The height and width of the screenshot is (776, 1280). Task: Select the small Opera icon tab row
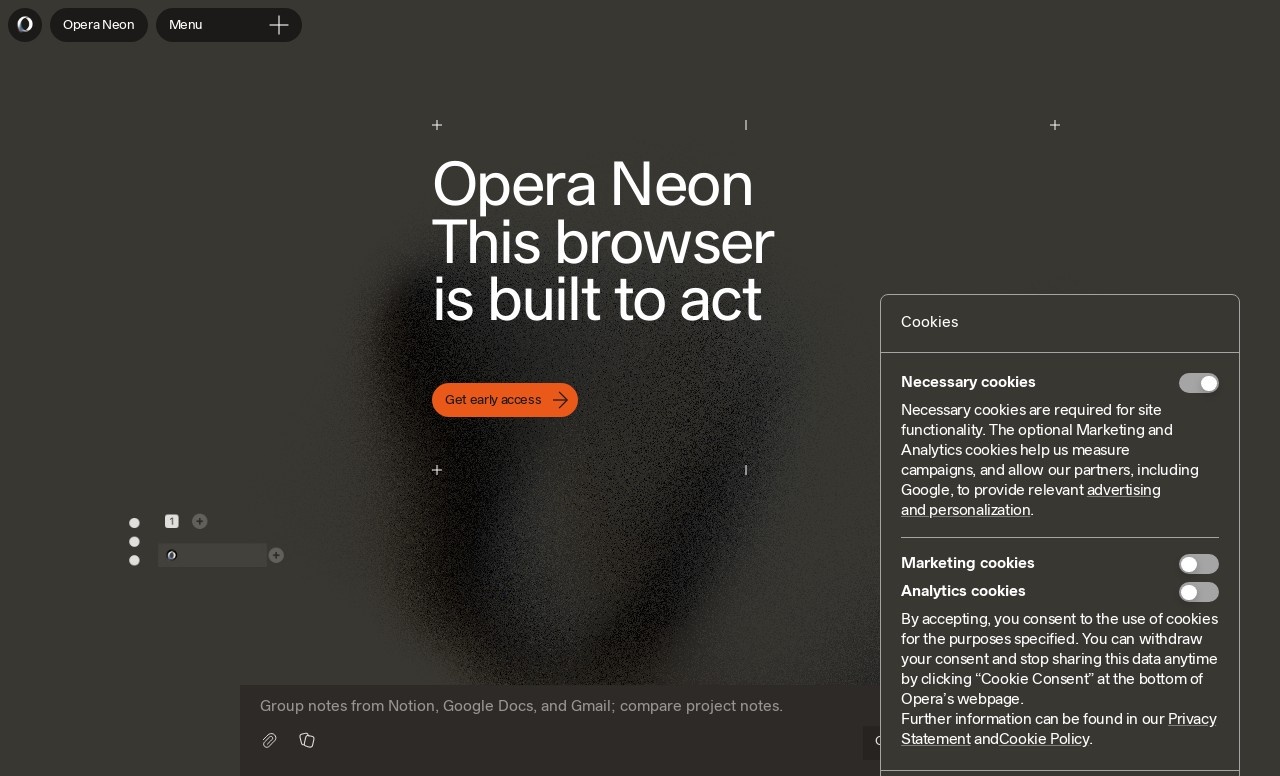tap(212, 555)
